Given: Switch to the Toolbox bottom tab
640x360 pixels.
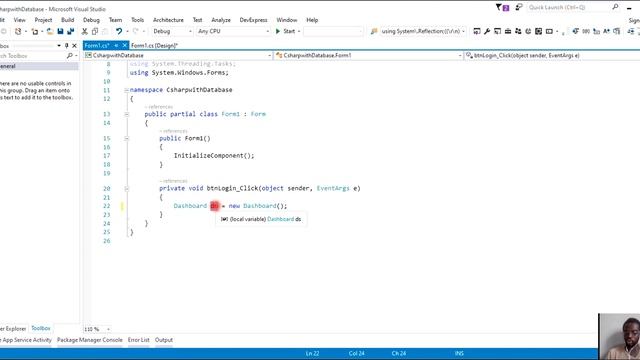Looking at the screenshot, I should [41, 329].
